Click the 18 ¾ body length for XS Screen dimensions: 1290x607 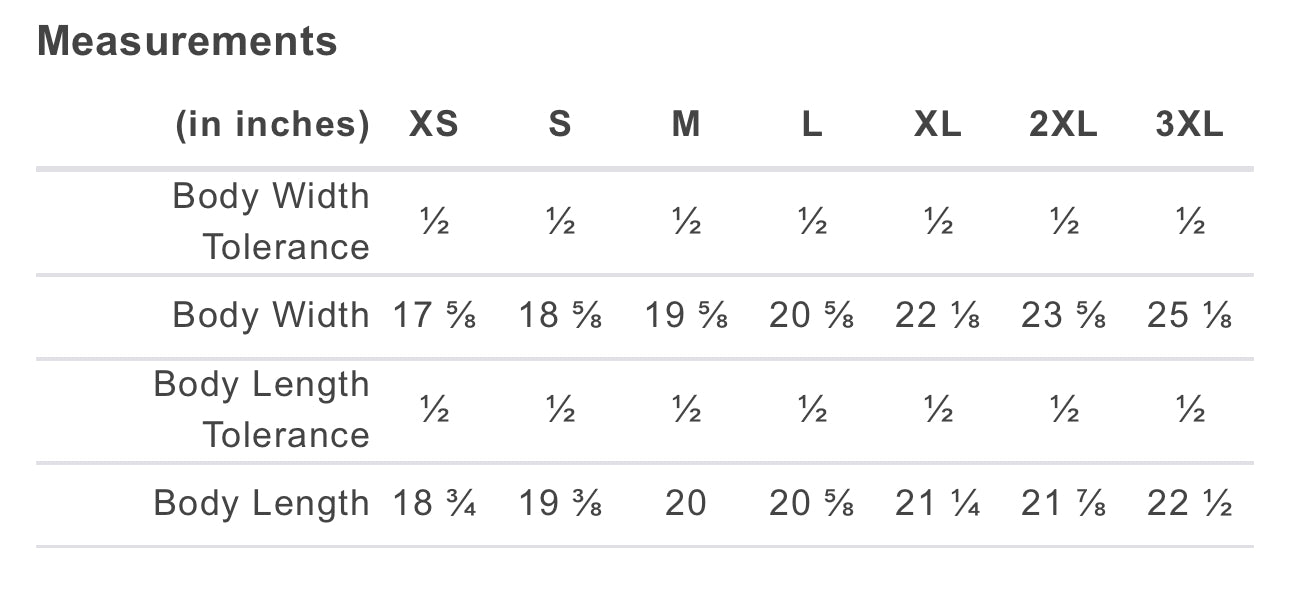434,504
